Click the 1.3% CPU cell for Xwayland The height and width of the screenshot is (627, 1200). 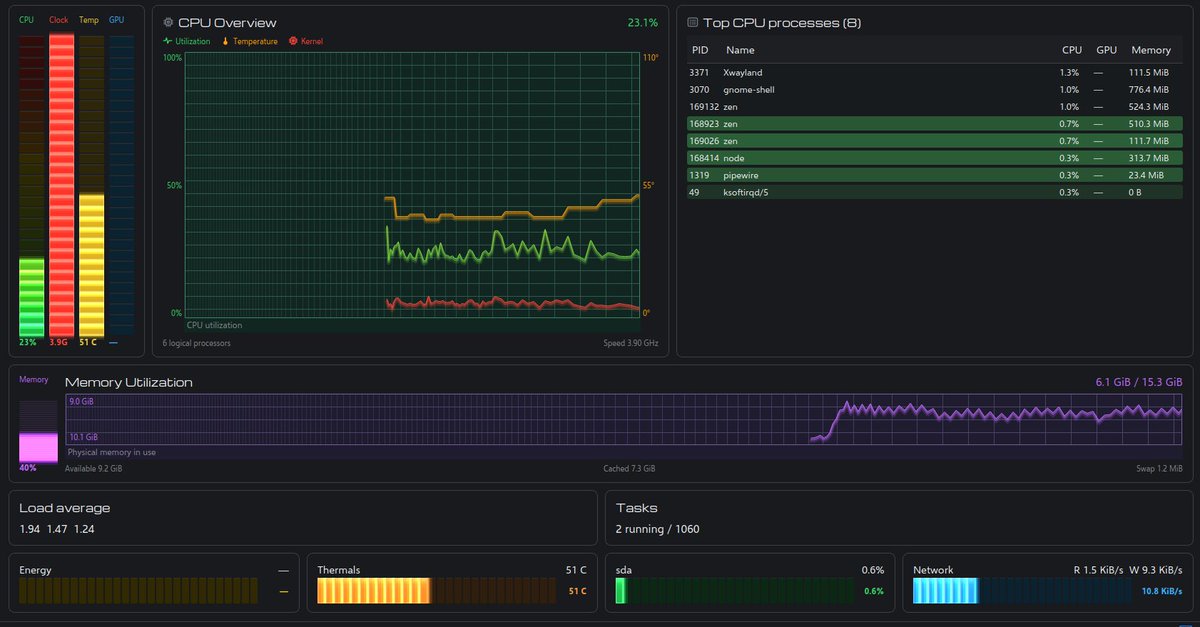pyautogui.click(x=1070, y=73)
